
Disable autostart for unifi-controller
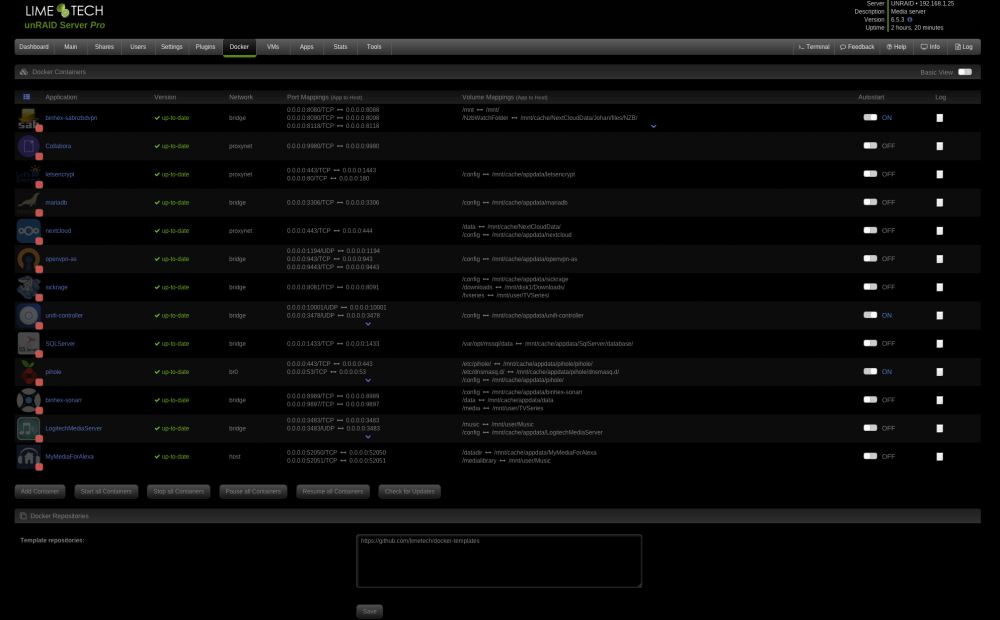coord(870,315)
